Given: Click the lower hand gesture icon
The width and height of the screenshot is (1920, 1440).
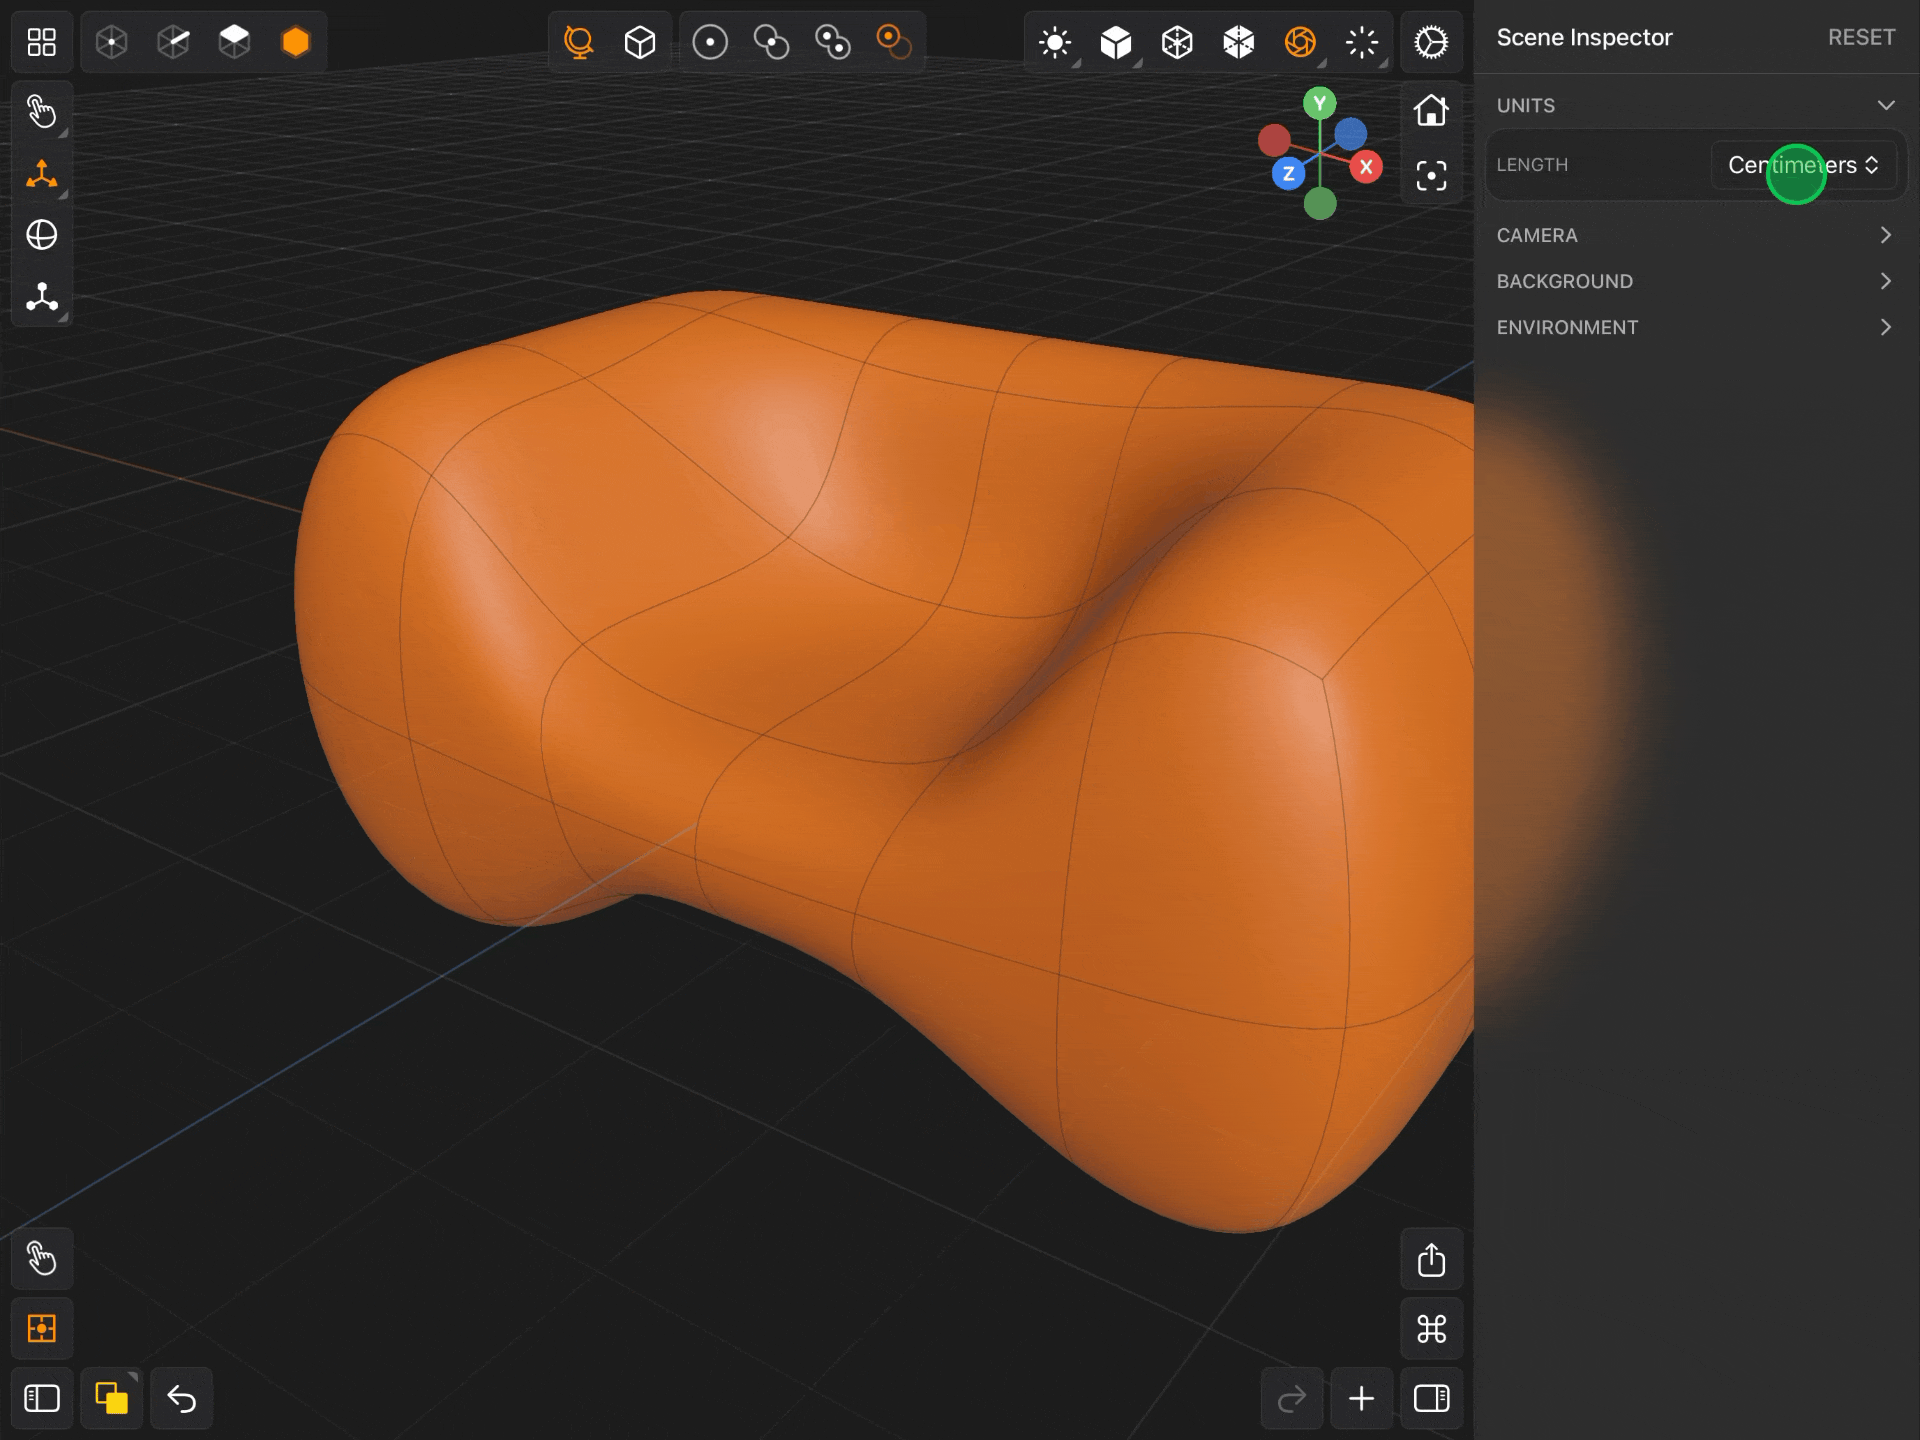Looking at the screenshot, I should [41, 1258].
